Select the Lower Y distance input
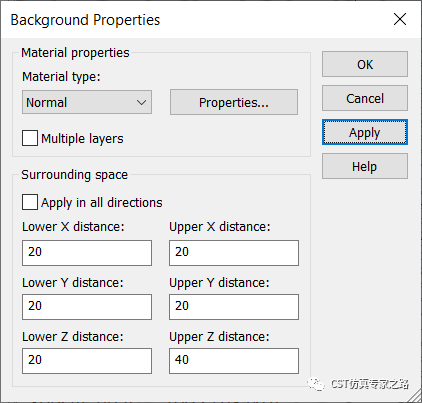 pos(87,307)
